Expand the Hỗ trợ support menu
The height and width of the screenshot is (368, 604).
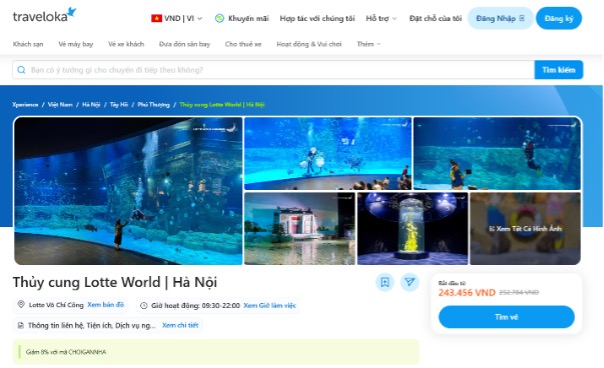(381, 18)
